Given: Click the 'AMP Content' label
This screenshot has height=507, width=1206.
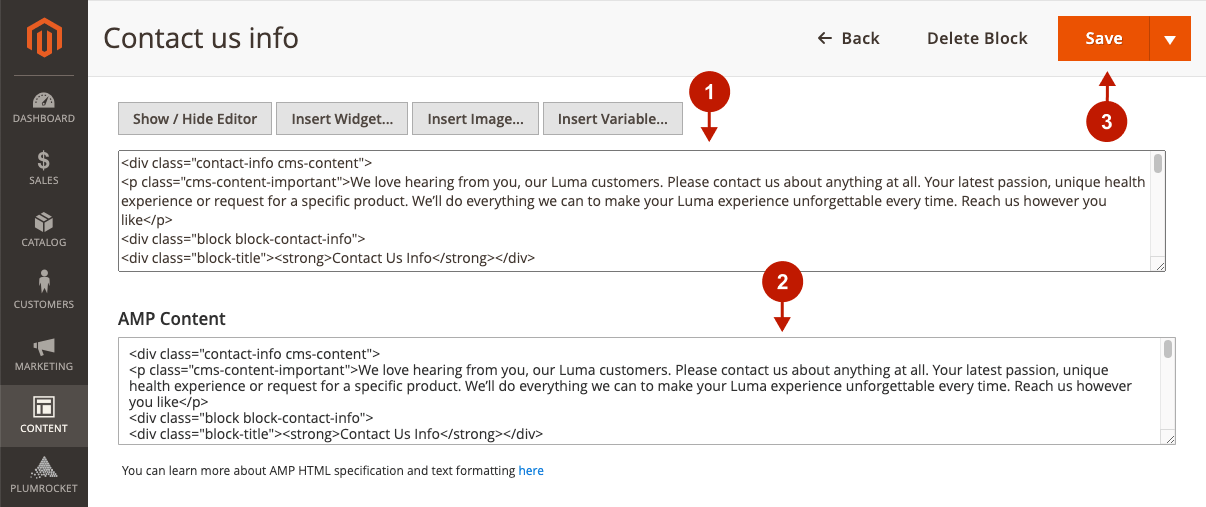Looking at the screenshot, I should pos(172,319).
